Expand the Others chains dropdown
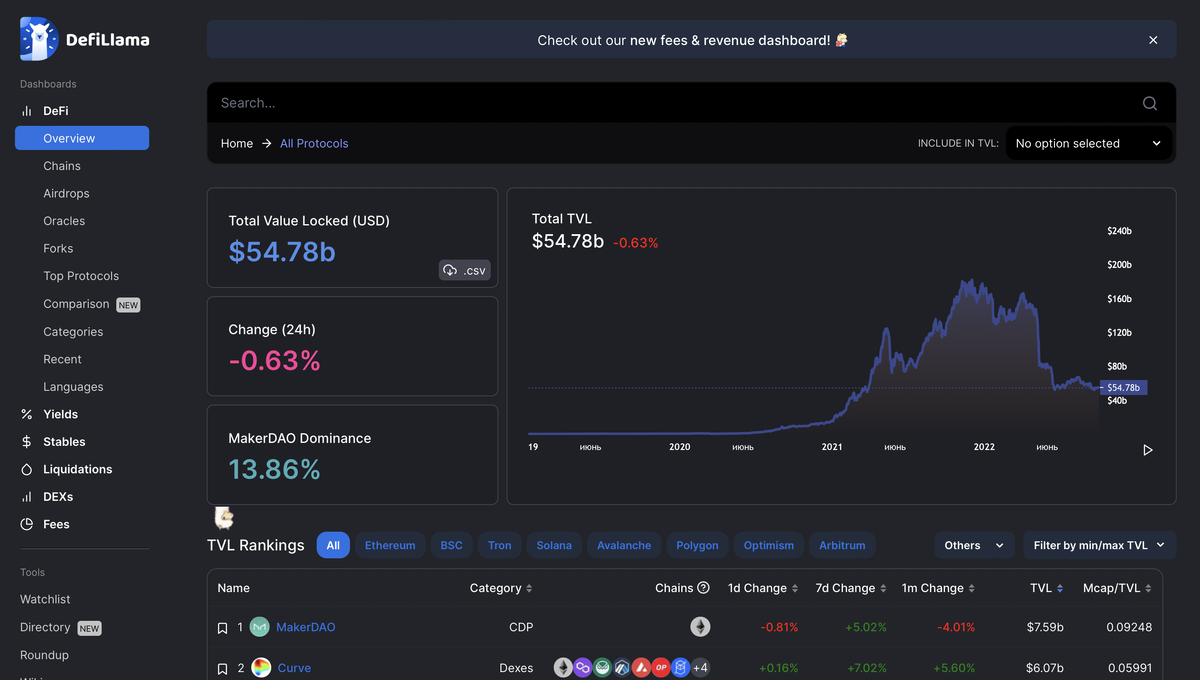This screenshot has width=1200, height=680. [x=974, y=545]
